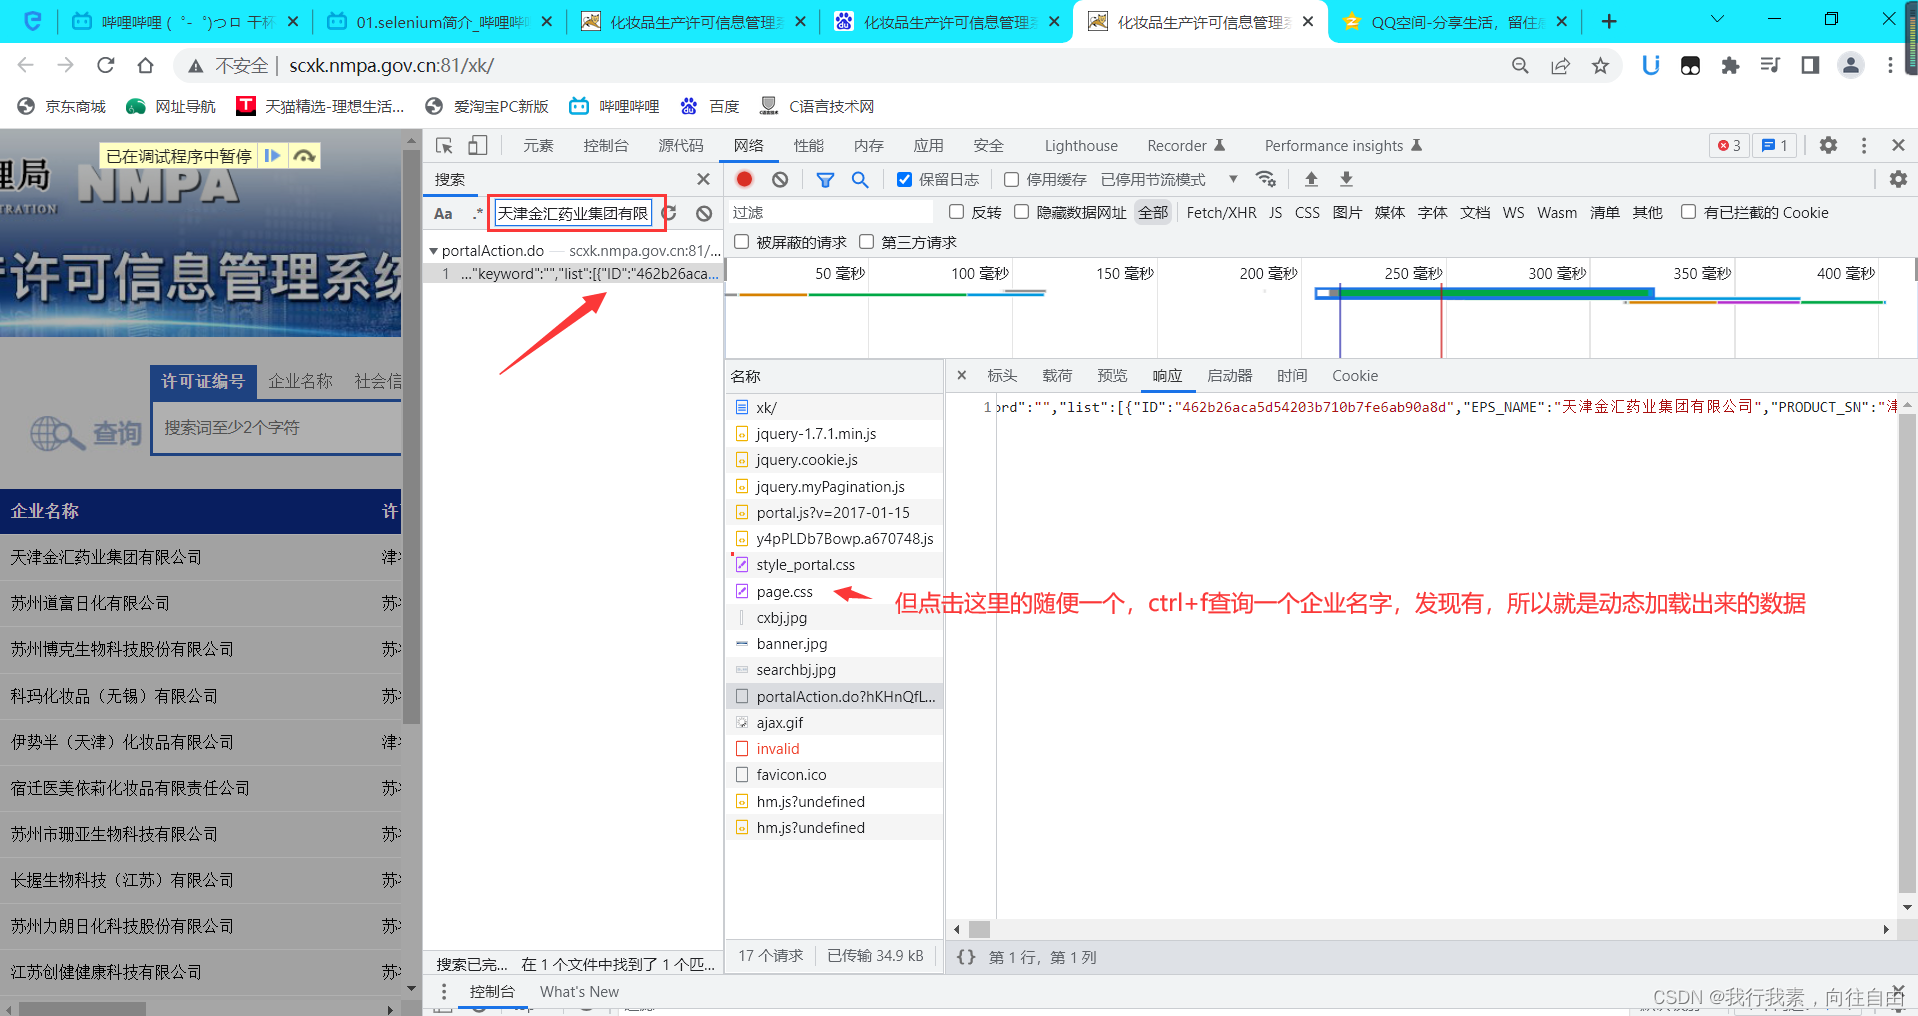Toggle the 保留日志 checkbox
Image resolution: width=1918 pixels, height=1016 pixels.
click(x=904, y=179)
